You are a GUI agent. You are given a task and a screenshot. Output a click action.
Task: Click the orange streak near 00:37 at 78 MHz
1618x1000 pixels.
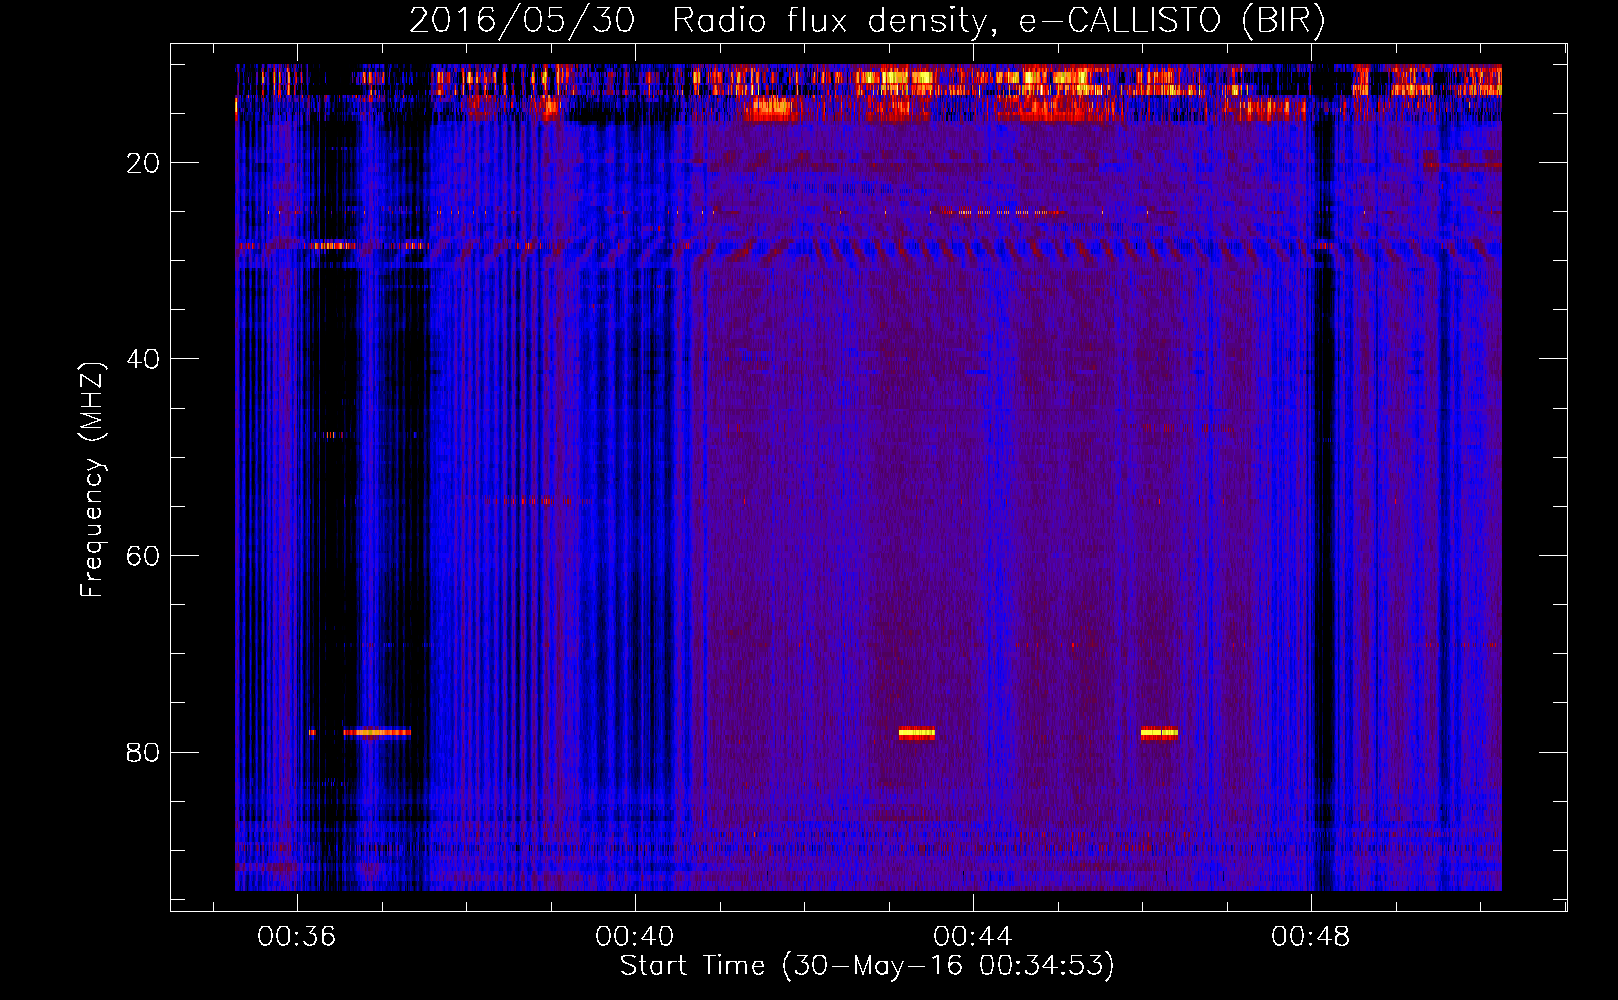377,732
